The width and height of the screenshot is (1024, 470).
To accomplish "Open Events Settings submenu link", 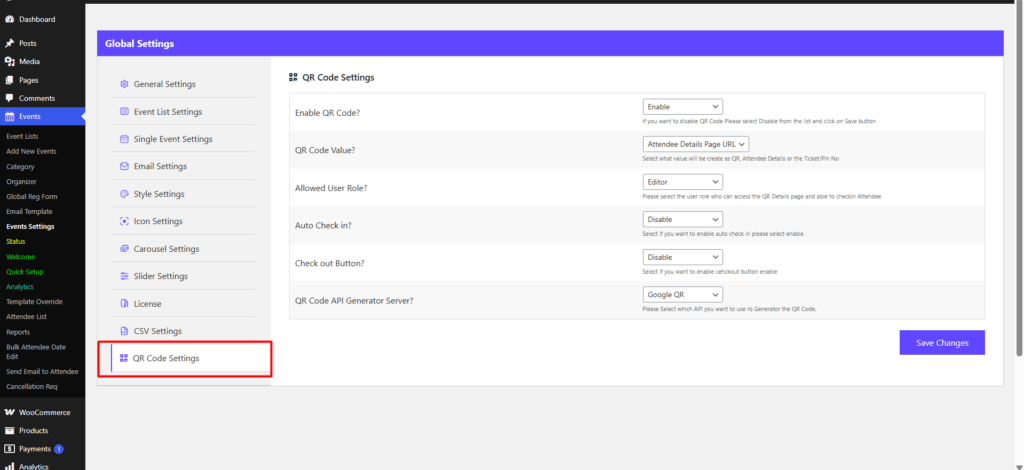I will click(x=30, y=227).
